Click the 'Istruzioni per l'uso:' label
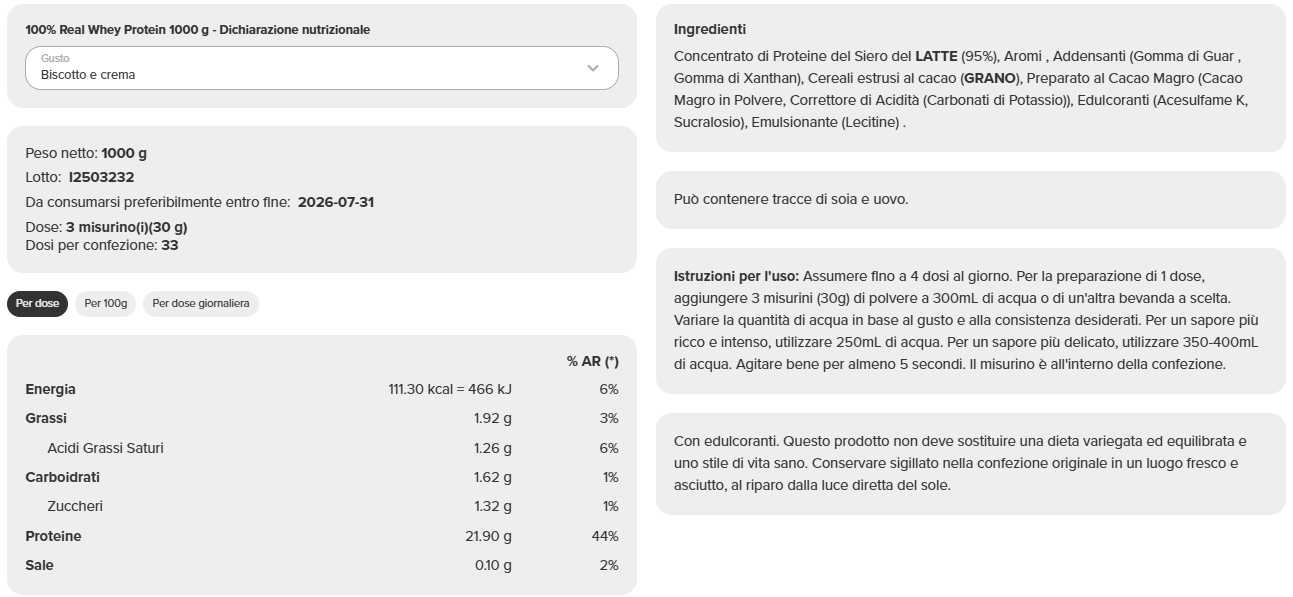This screenshot has width=1293, height=597. click(x=736, y=276)
